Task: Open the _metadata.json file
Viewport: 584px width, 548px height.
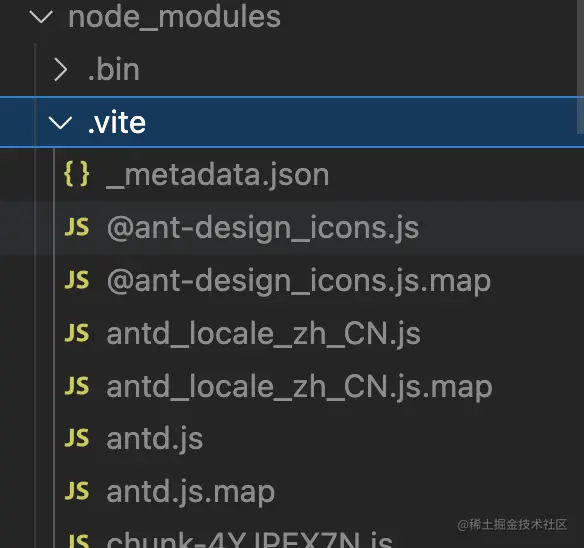Action: [x=218, y=175]
